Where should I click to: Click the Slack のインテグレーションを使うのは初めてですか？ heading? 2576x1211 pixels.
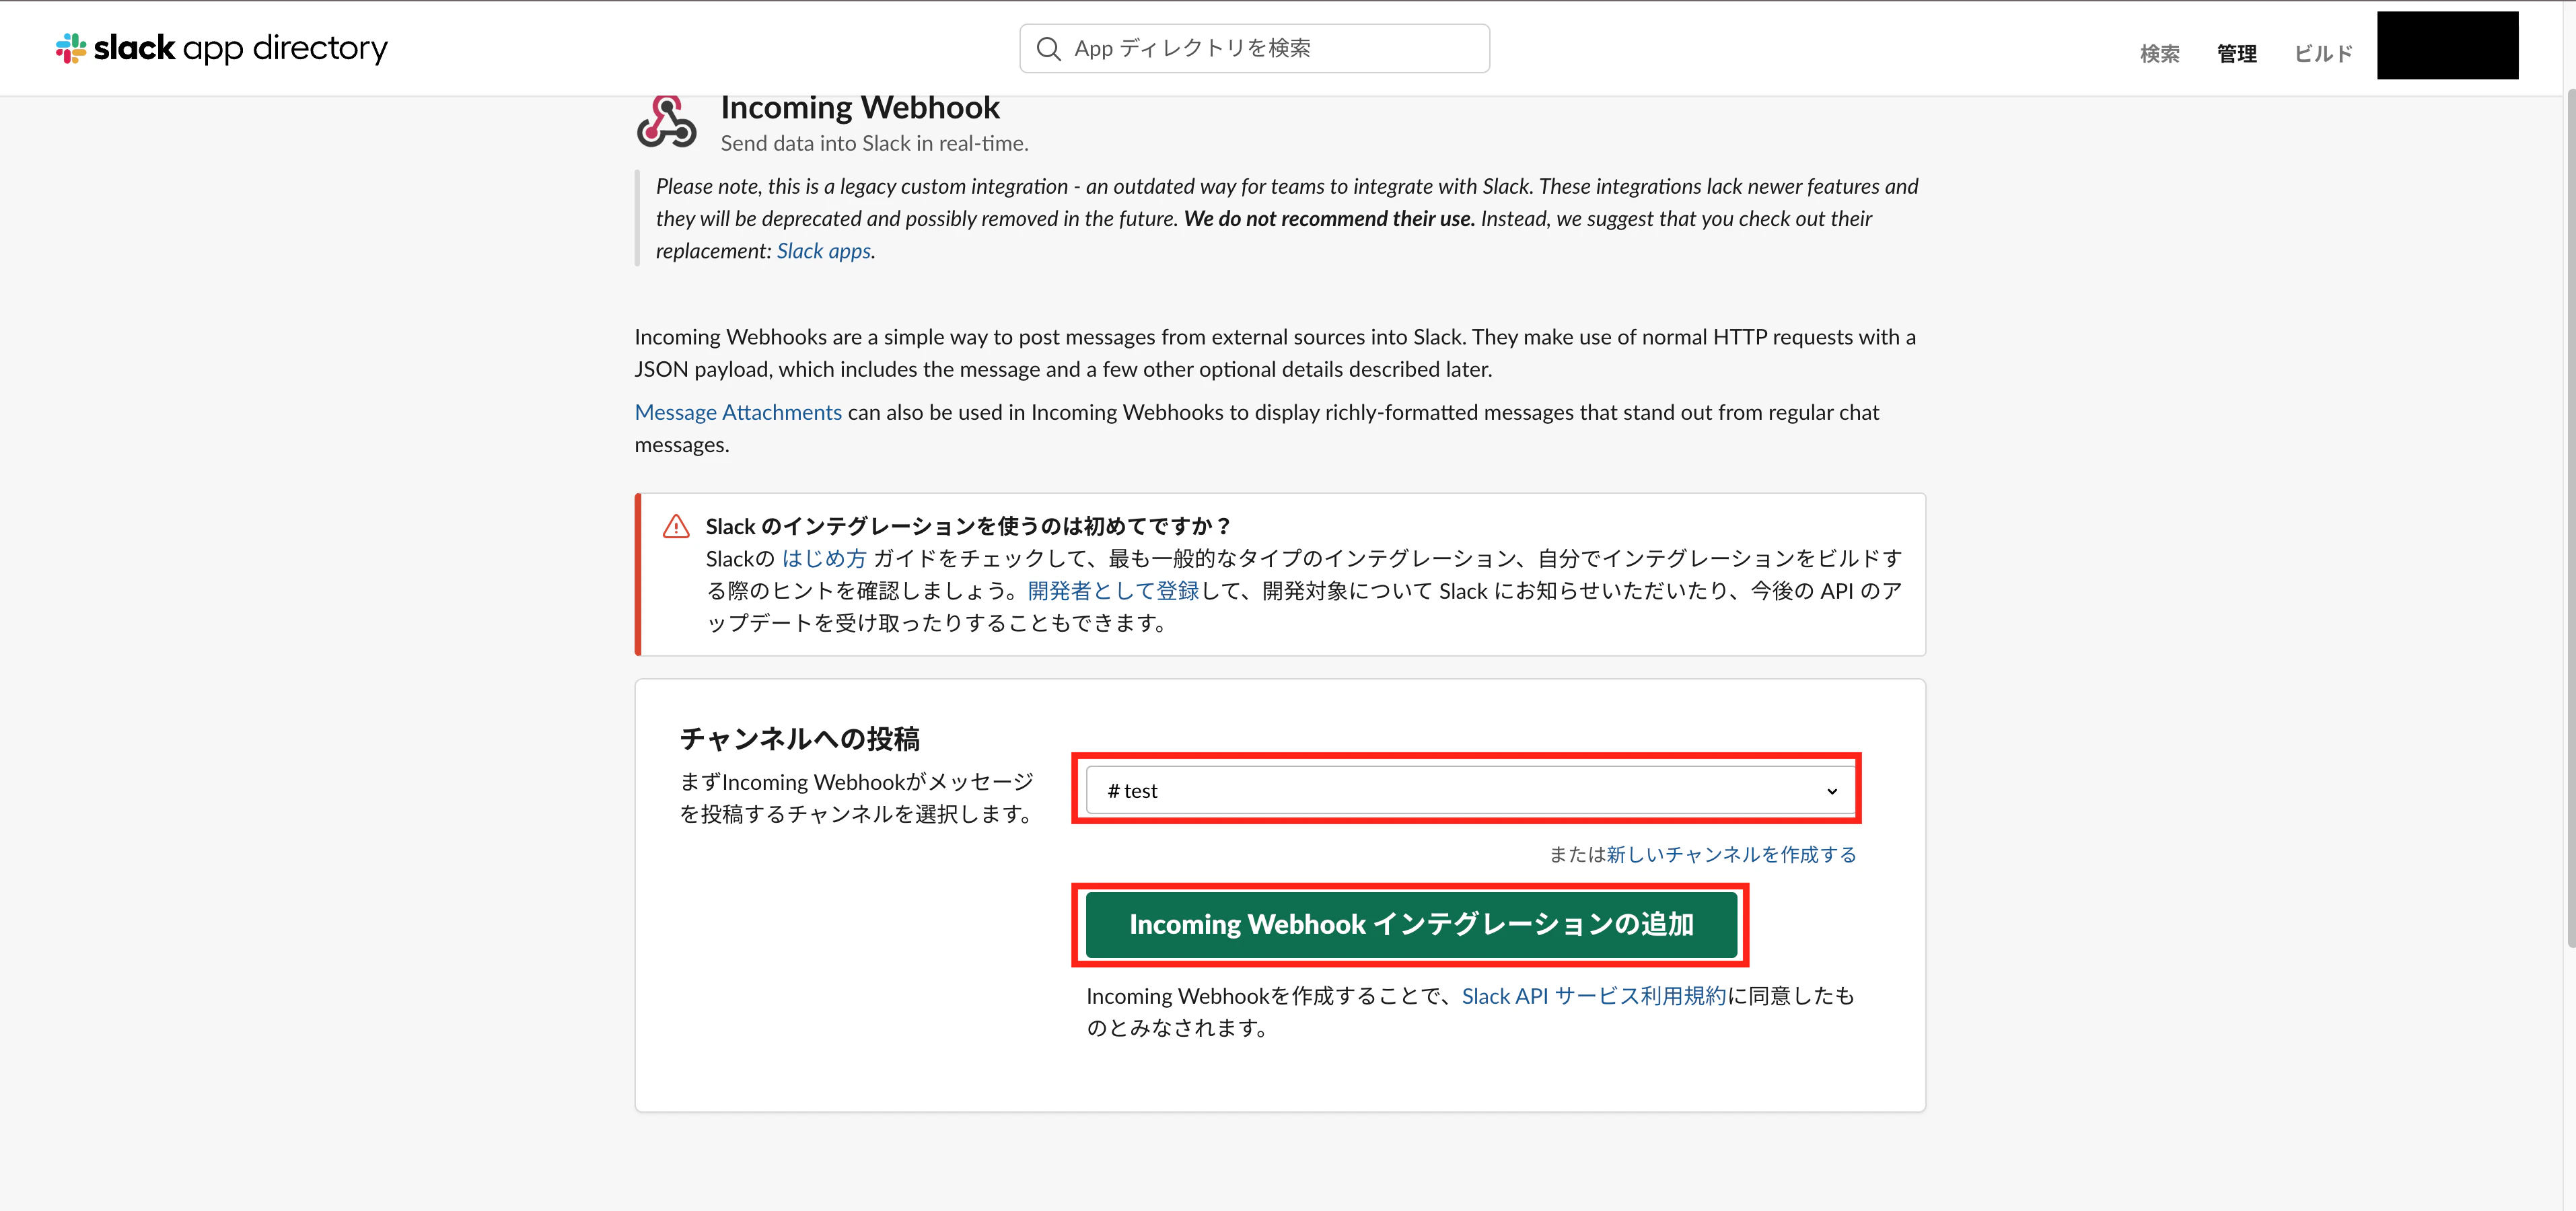point(968,526)
